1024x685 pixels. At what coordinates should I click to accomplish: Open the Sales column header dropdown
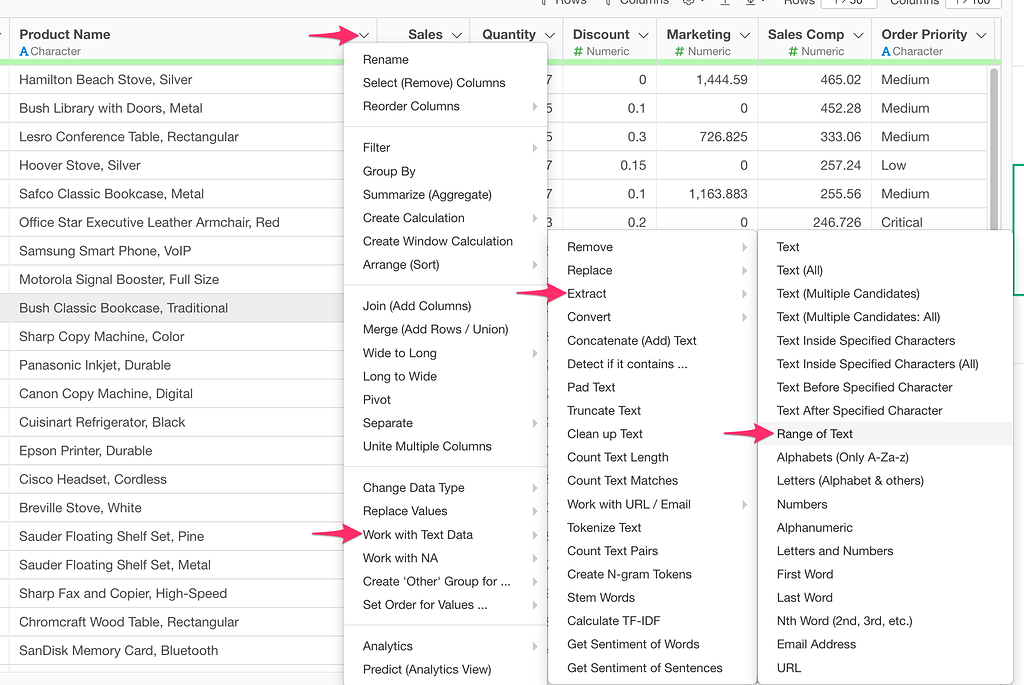coord(459,33)
